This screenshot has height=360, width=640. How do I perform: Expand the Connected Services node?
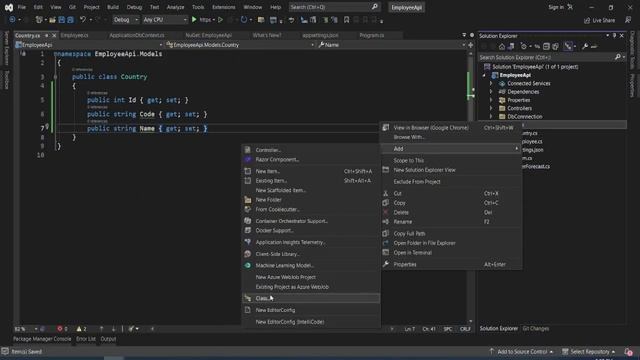(x=491, y=83)
